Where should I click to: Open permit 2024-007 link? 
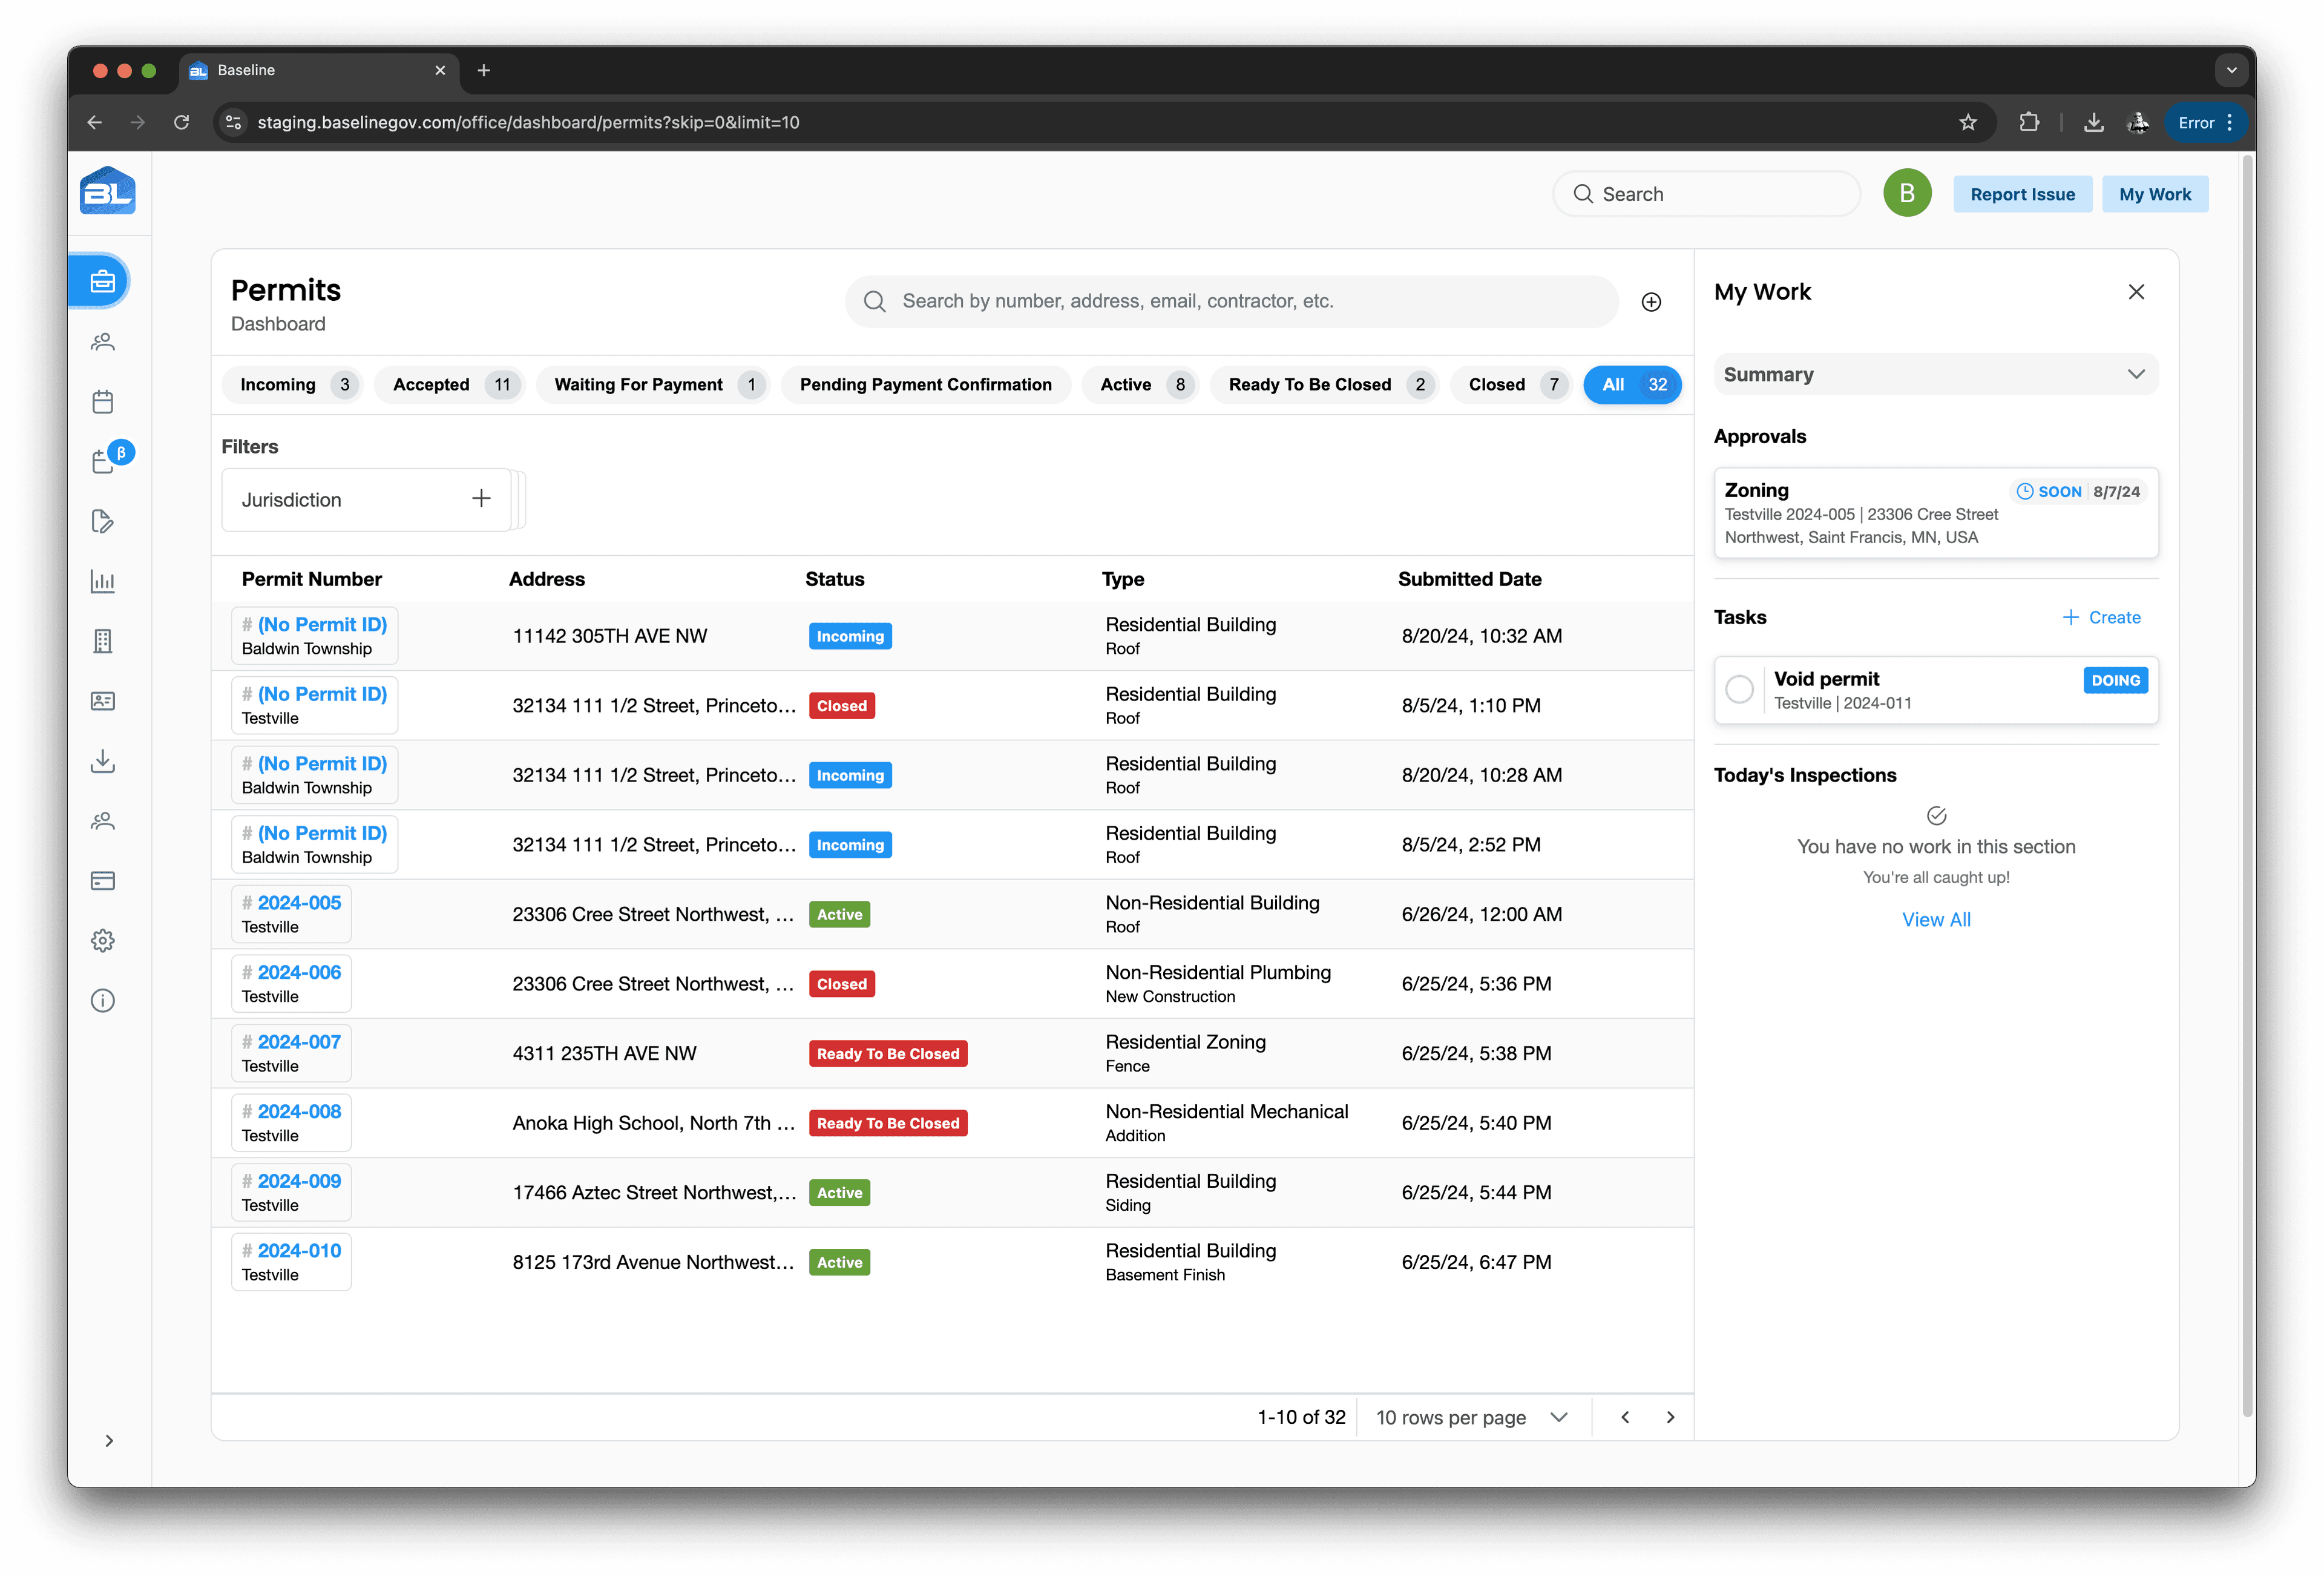(x=298, y=1042)
